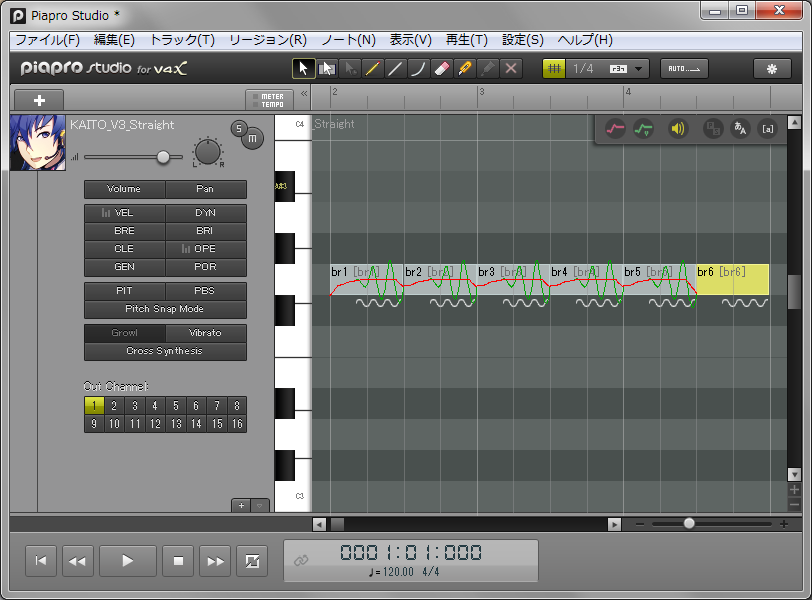Screen dimensions: 812x600
Task: Toggle the green vibrato curve display
Action: tap(643, 128)
